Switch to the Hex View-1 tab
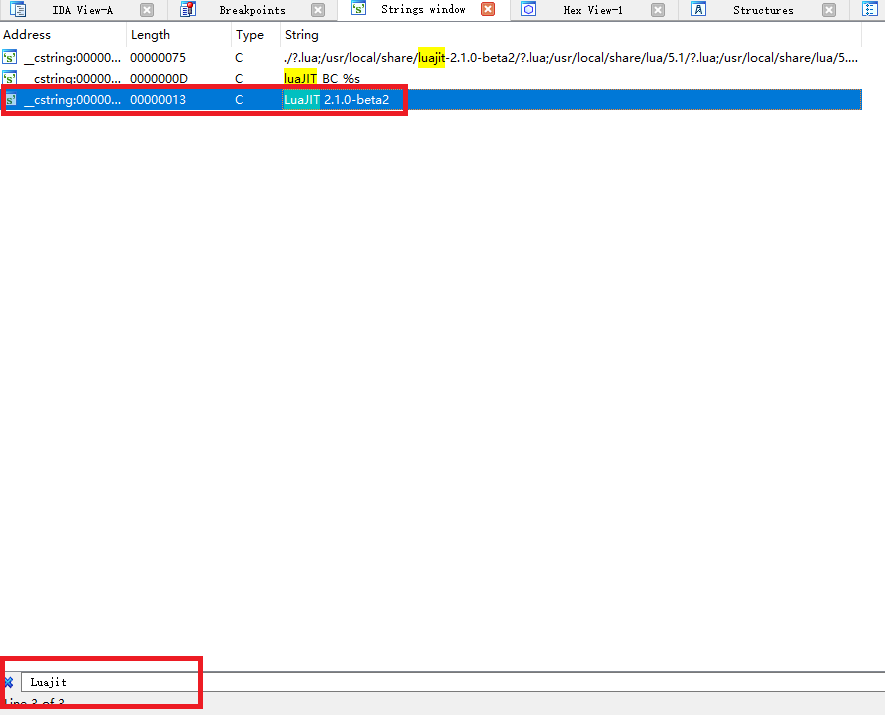The width and height of the screenshot is (885, 715). tap(593, 10)
